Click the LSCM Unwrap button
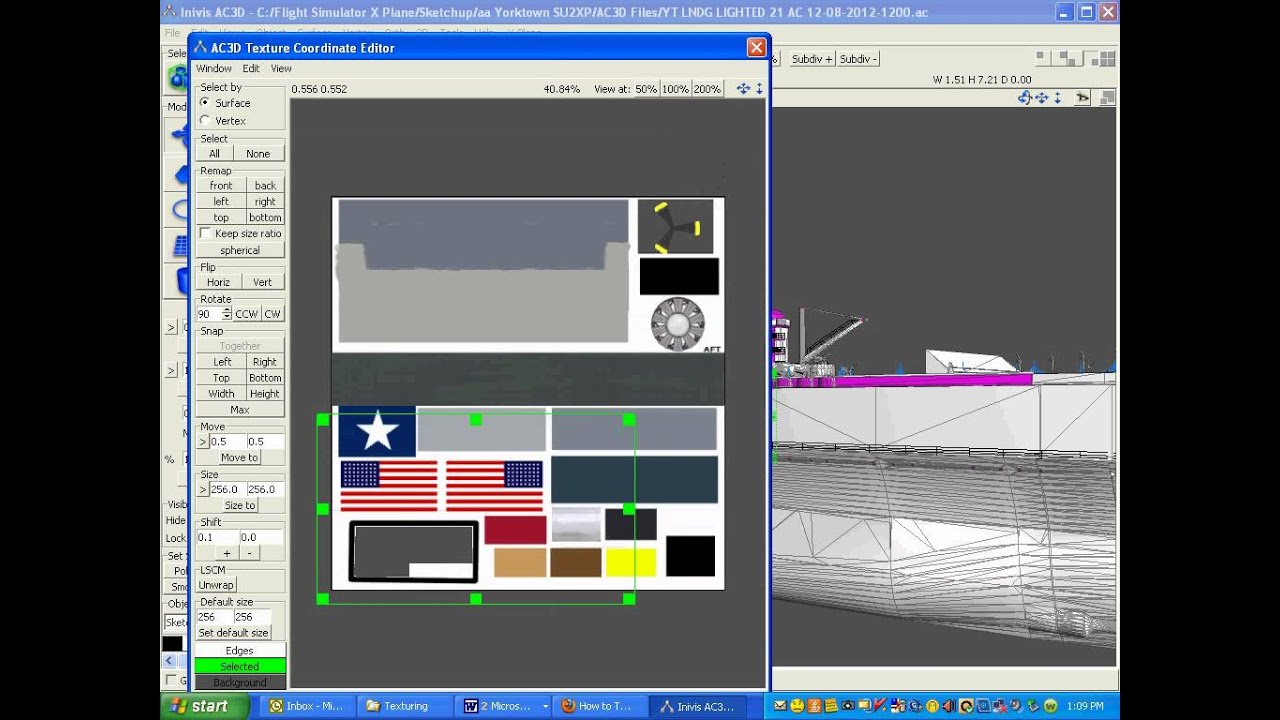Image resolution: width=1280 pixels, height=720 pixels. [x=216, y=586]
